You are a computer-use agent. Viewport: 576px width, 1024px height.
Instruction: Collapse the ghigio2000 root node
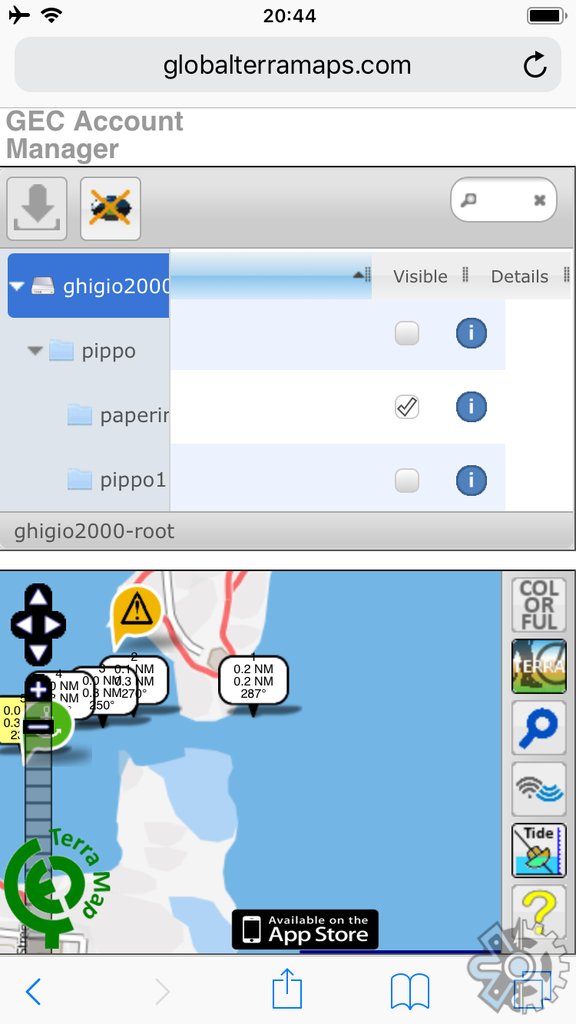(x=18, y=286)
